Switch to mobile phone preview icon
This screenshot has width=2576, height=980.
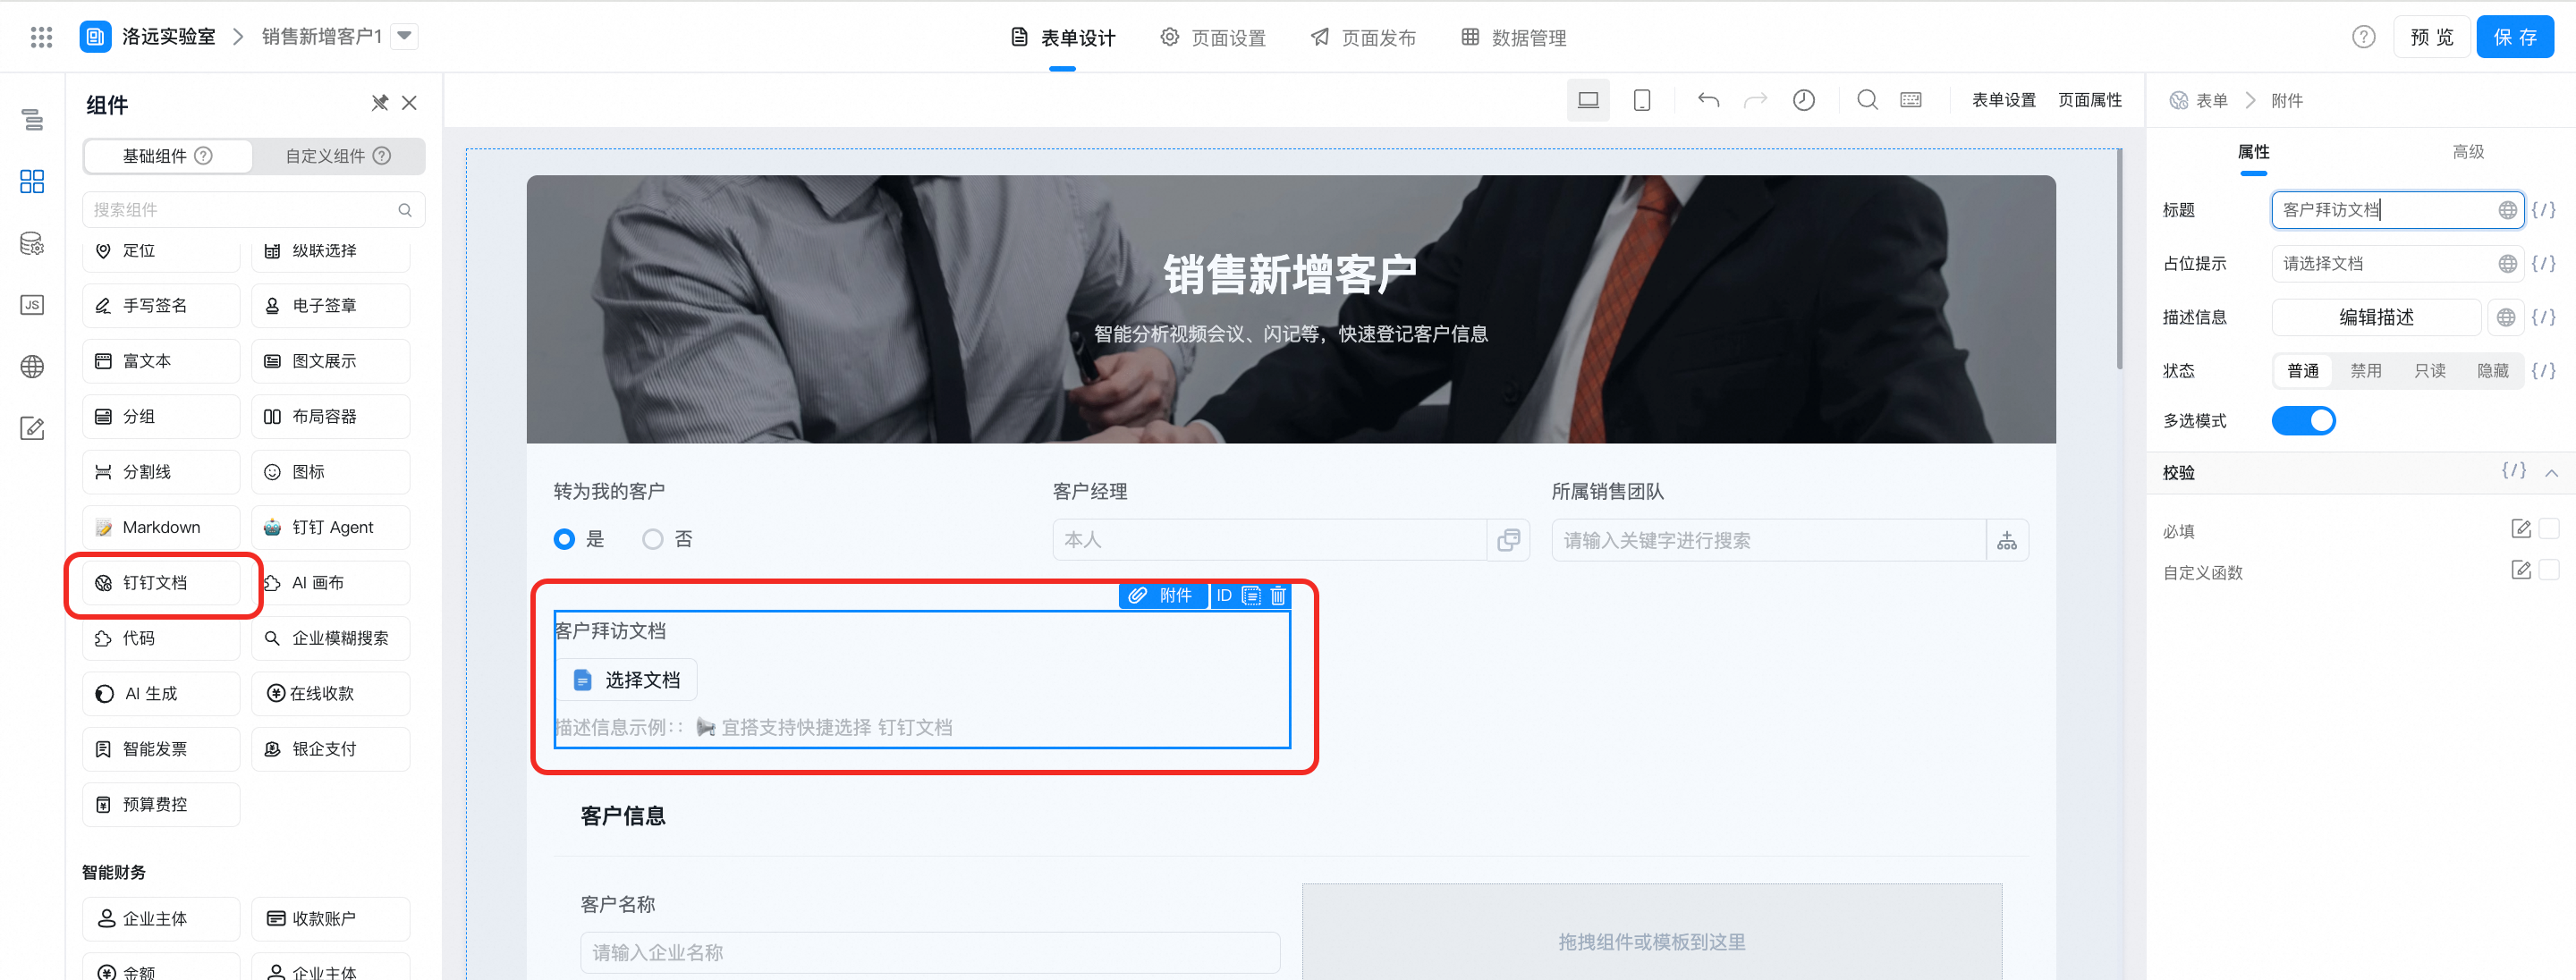coord(1641,100)
